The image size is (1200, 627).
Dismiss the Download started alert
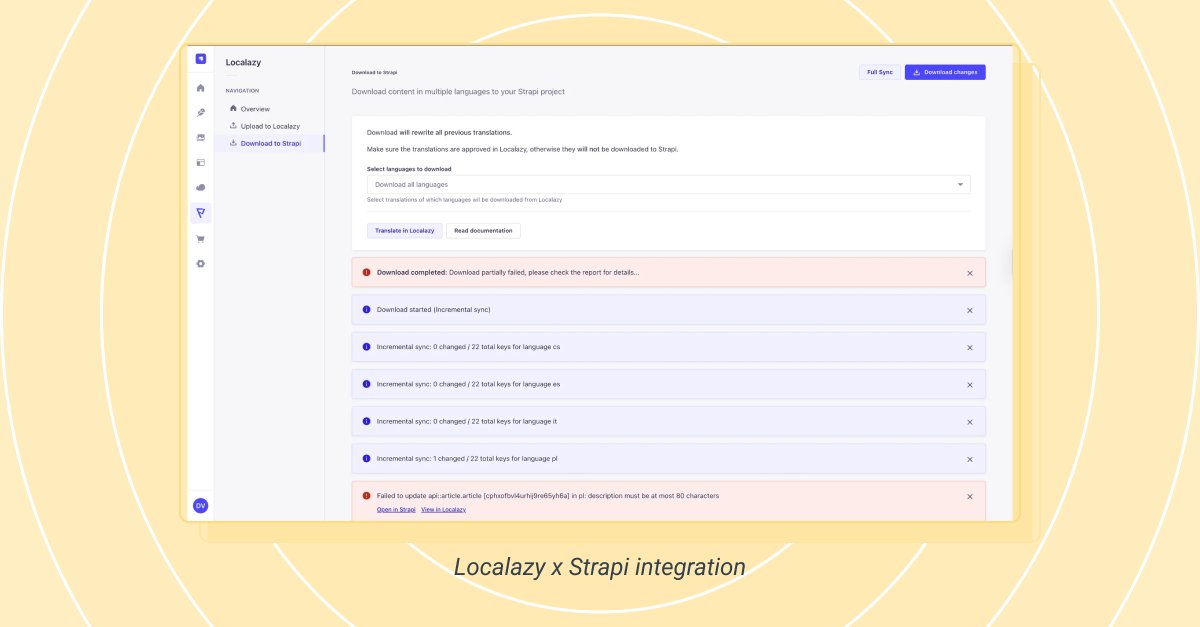pos(969,310)
